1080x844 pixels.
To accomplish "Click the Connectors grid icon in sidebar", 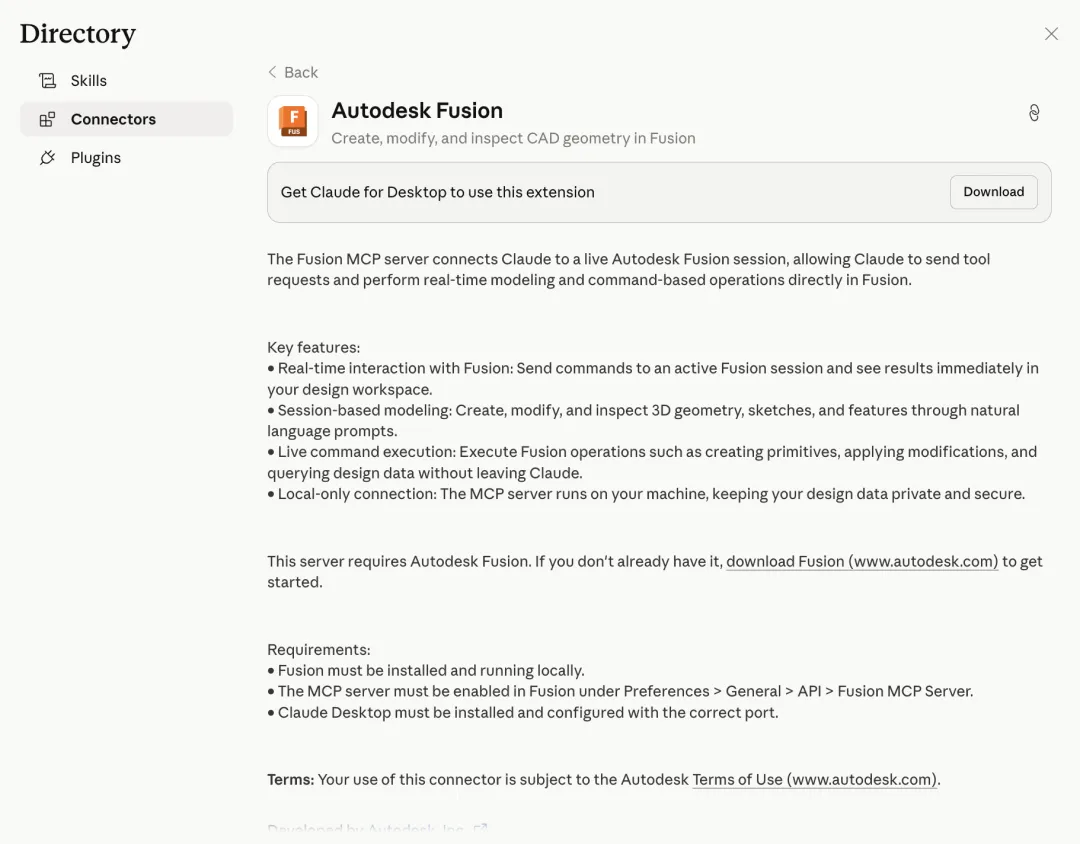I will [x=47, y=120].
